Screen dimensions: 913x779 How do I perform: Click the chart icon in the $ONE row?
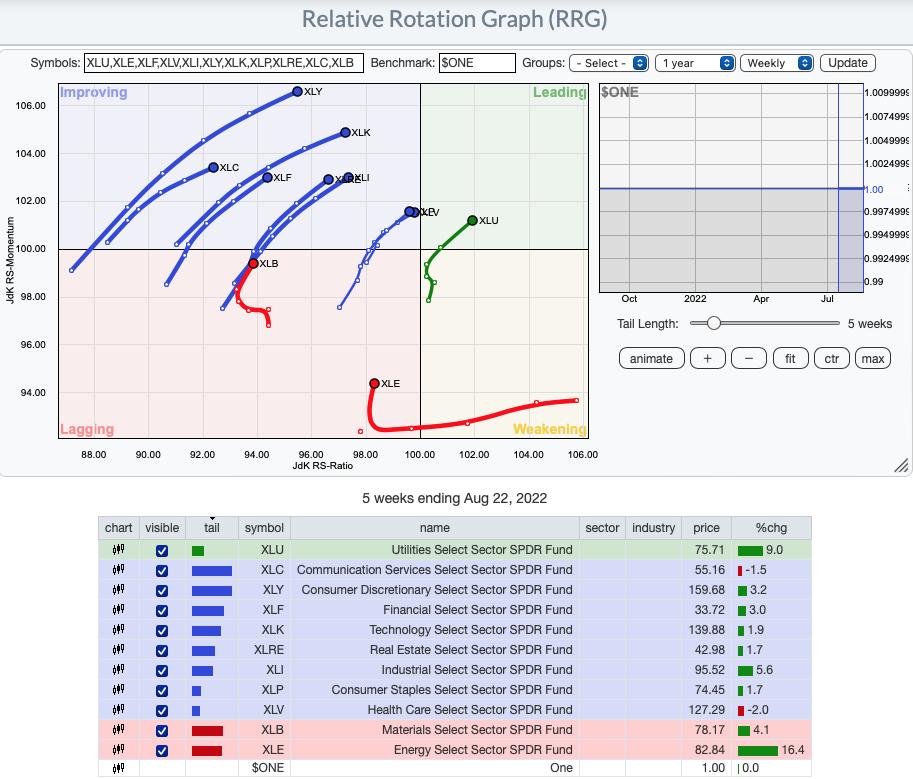118,768
